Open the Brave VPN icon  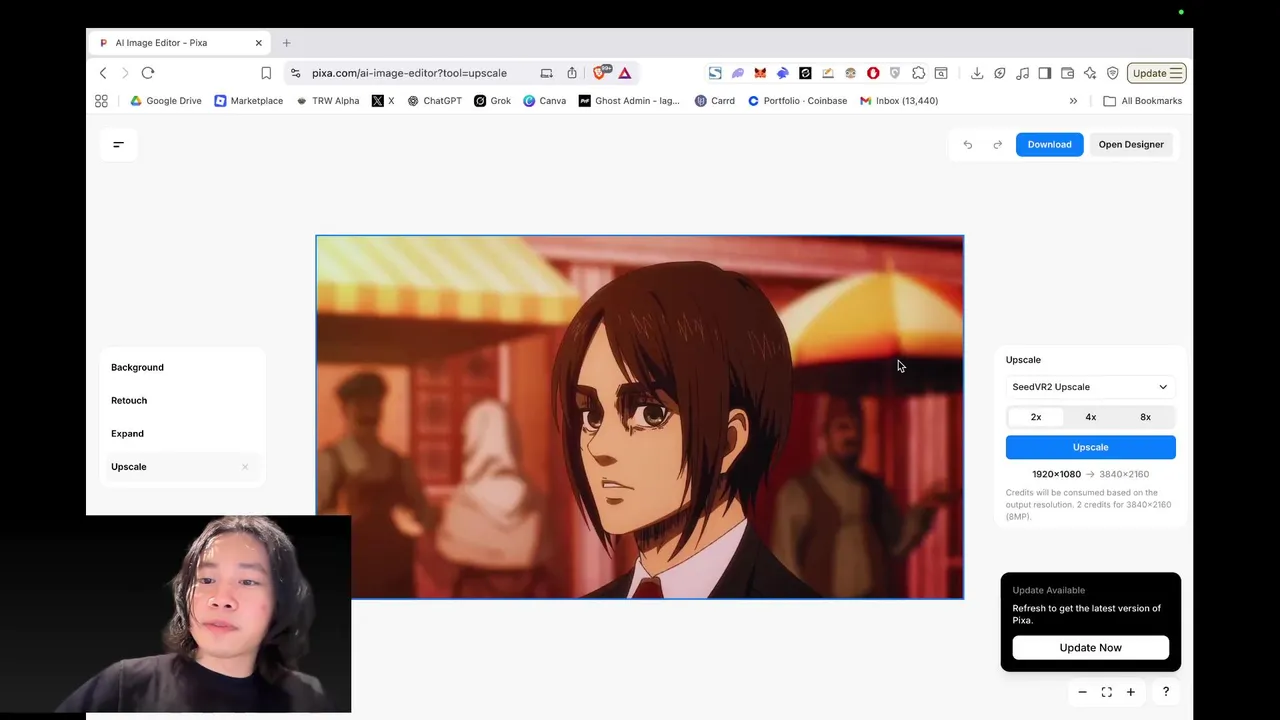(1112, 73)
